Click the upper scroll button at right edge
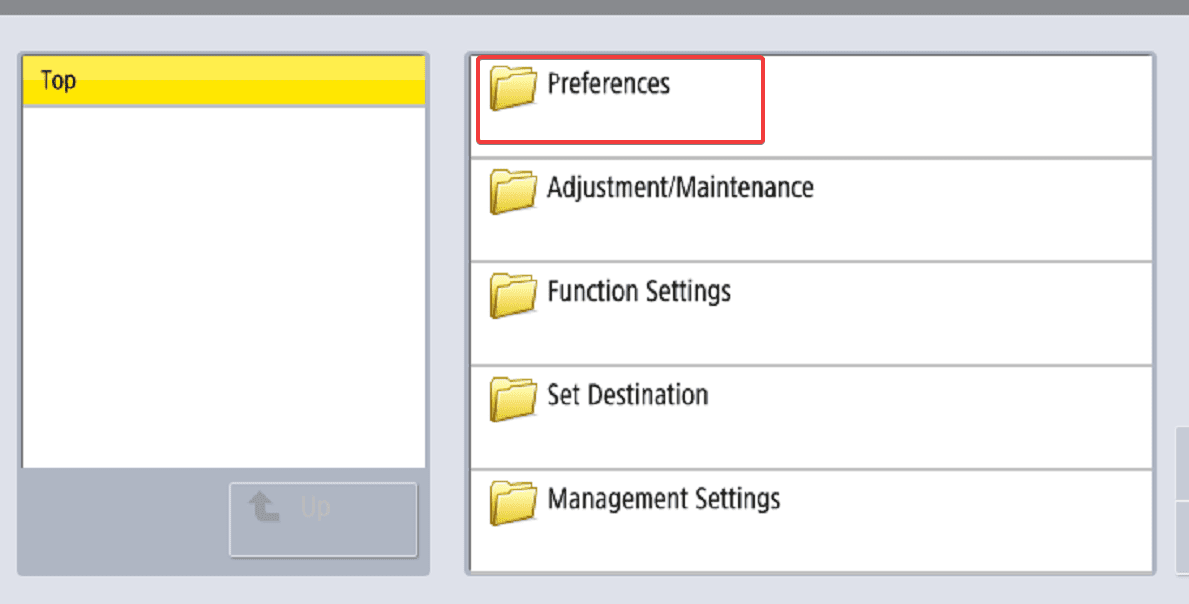This screenshot has height=604, width=1189. [1182, 463]
